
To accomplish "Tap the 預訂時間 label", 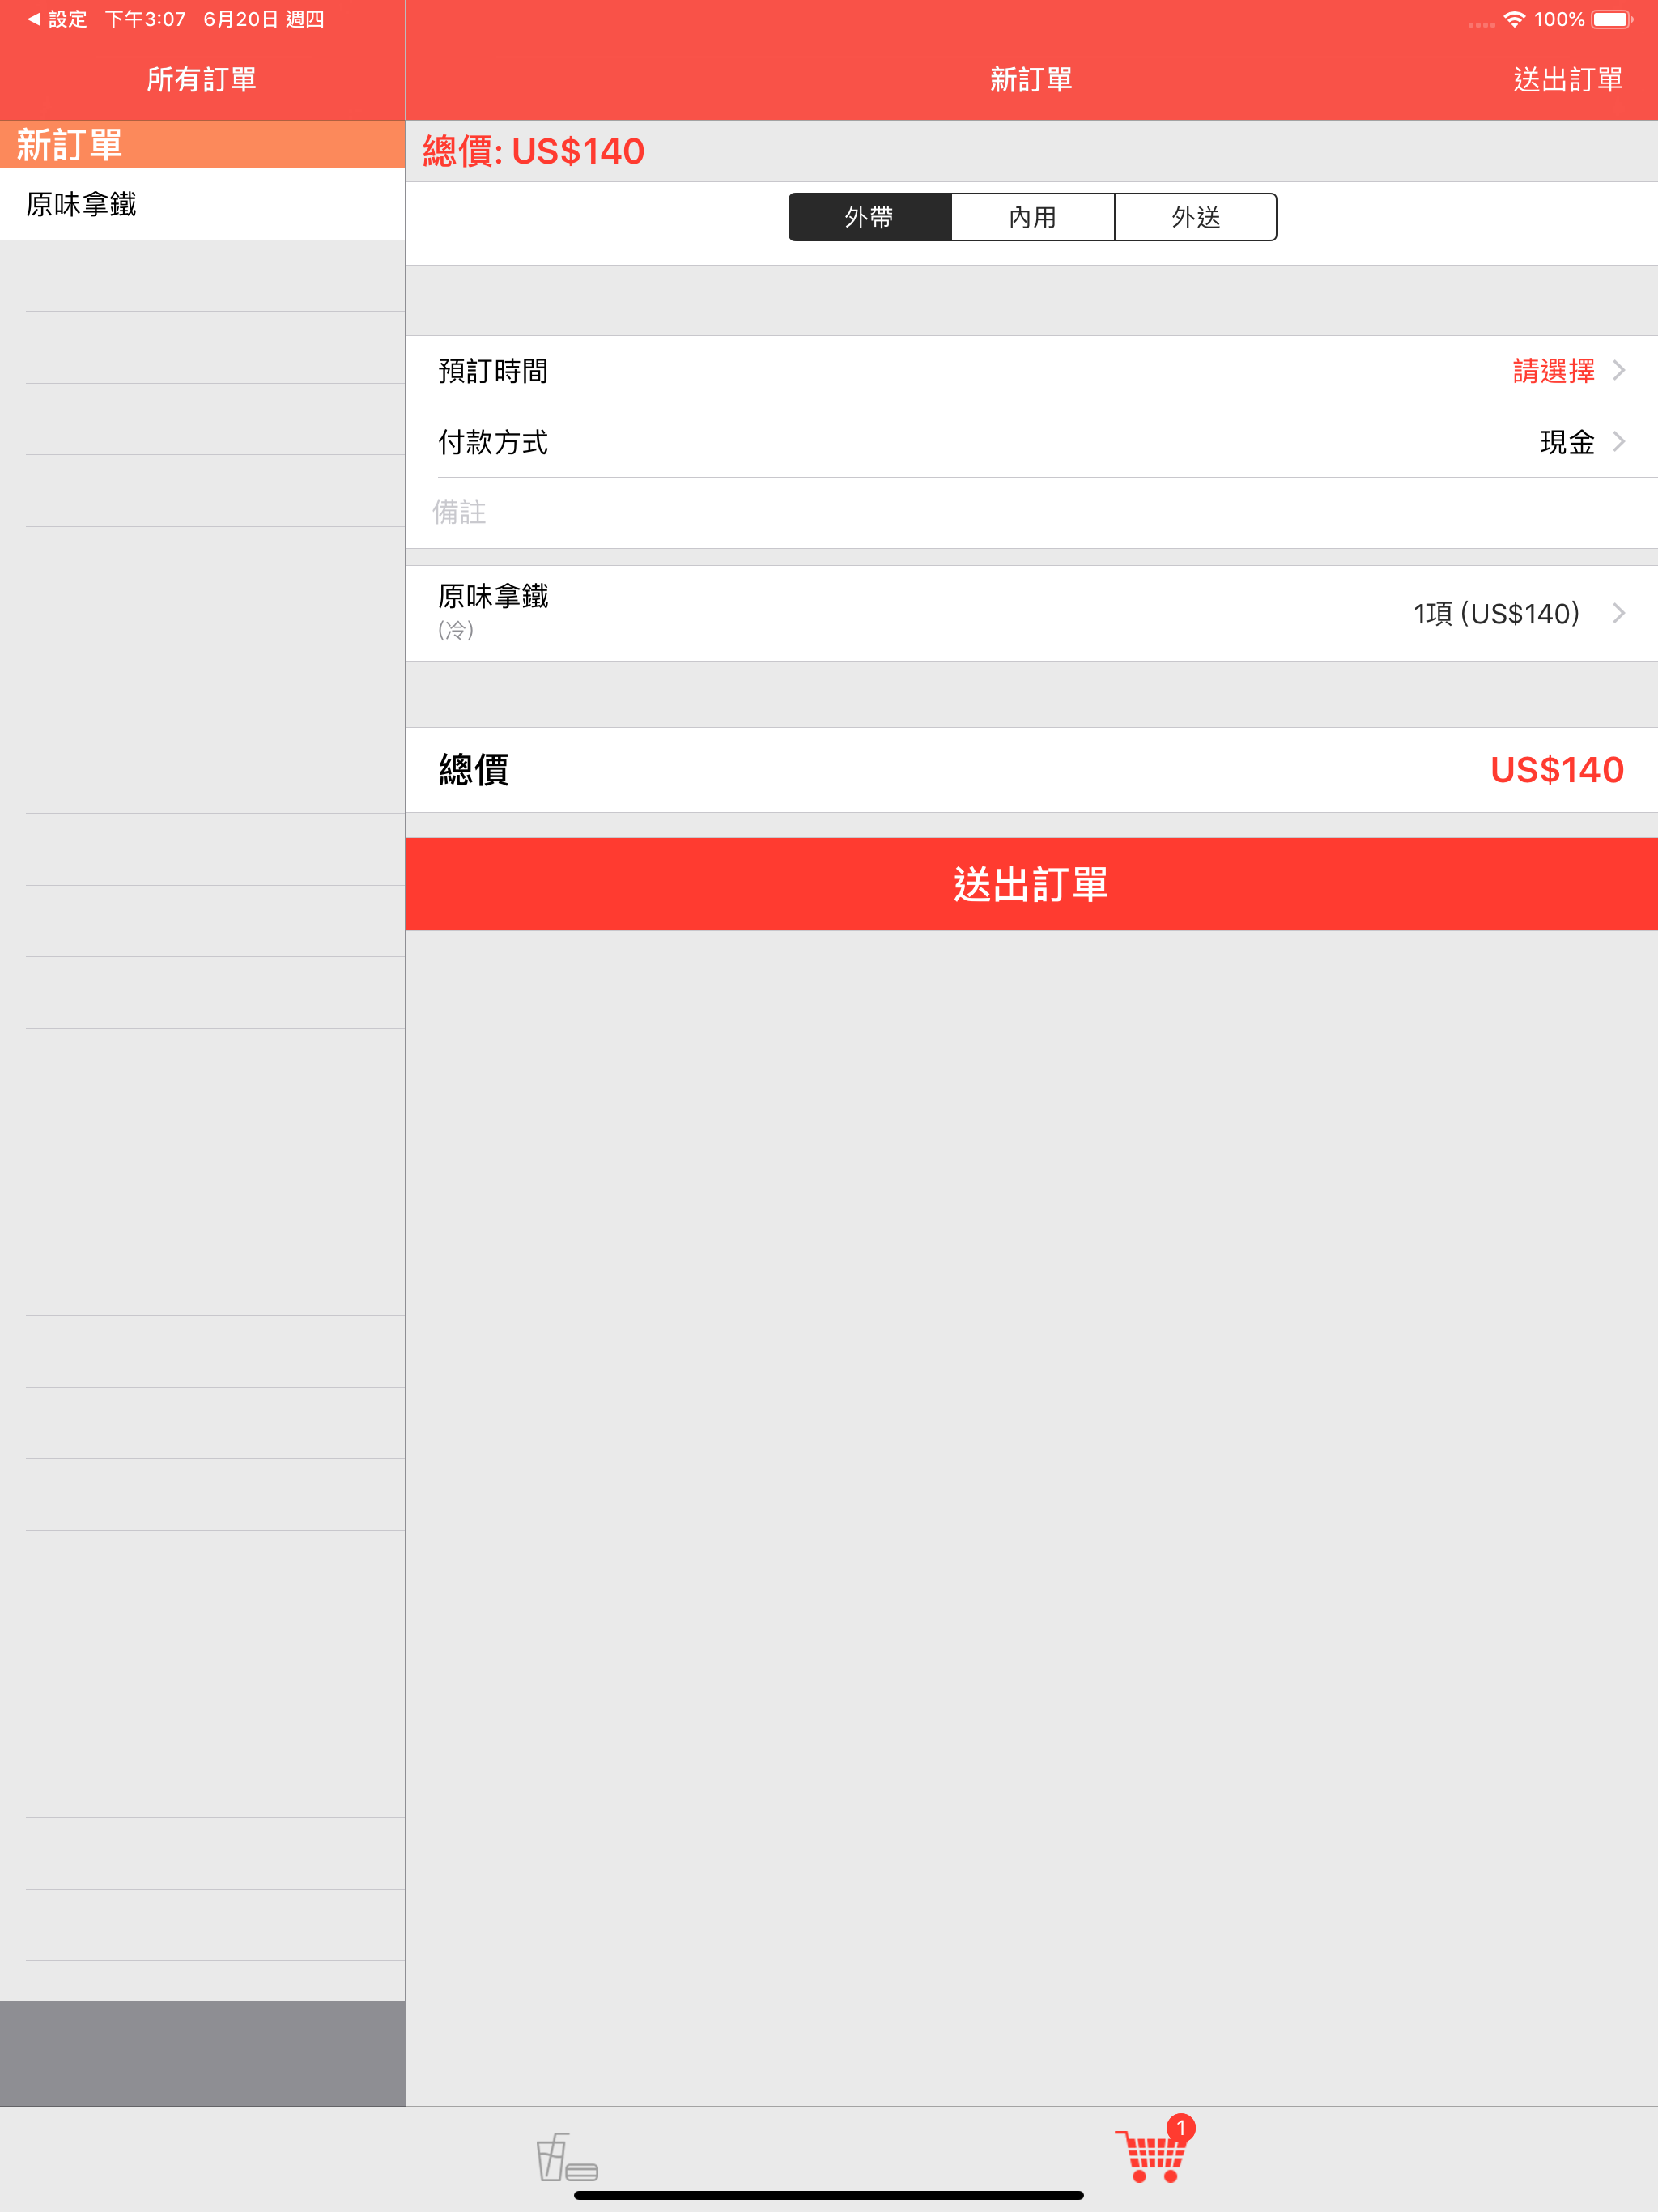I will point(493,371).
